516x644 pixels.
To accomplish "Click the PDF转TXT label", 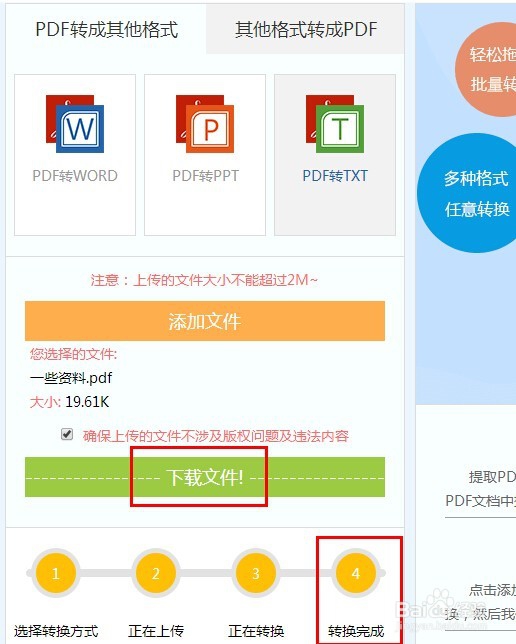I will click(x=335, y=176).
